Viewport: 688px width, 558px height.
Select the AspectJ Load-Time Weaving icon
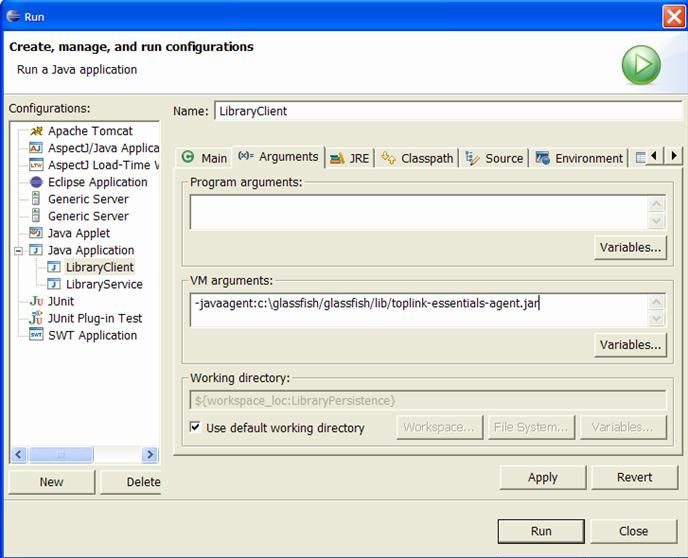[x=37, y=165]
